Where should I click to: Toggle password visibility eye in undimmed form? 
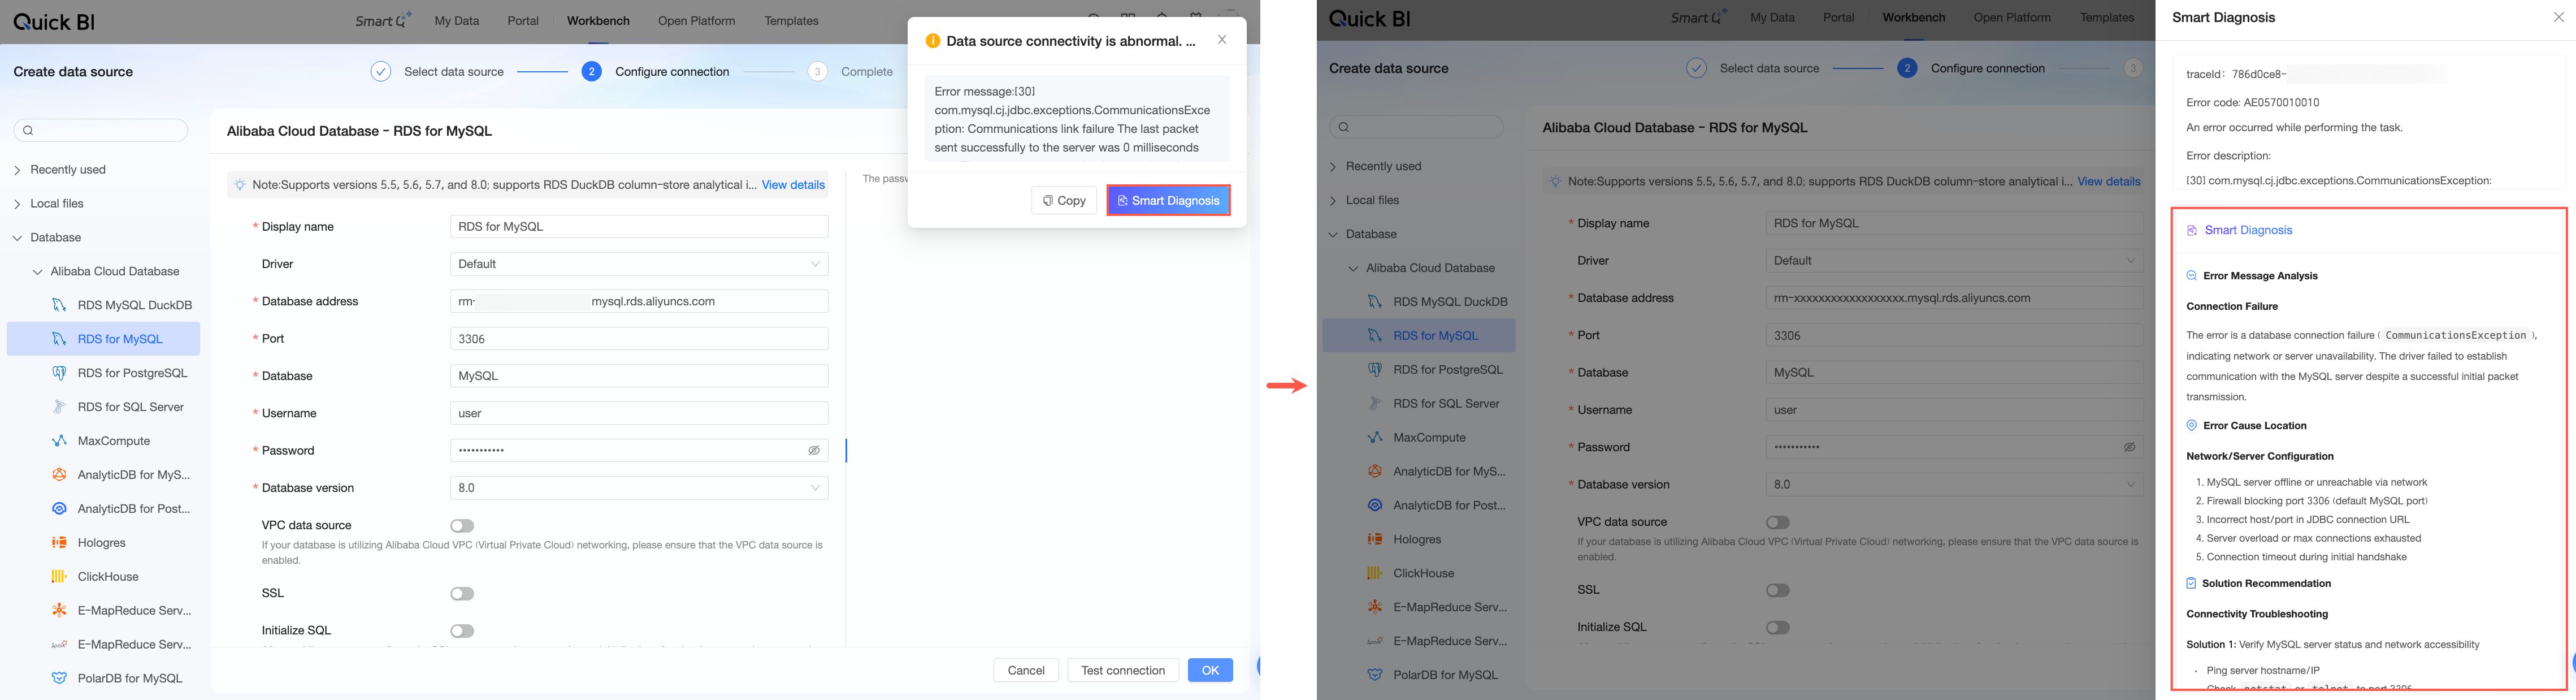[814, 451]
